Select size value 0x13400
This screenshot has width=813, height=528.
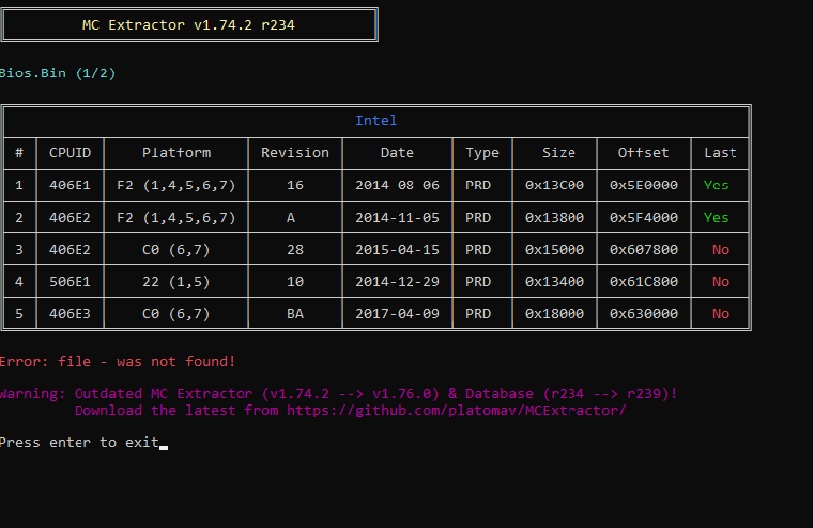pos(554,282)
